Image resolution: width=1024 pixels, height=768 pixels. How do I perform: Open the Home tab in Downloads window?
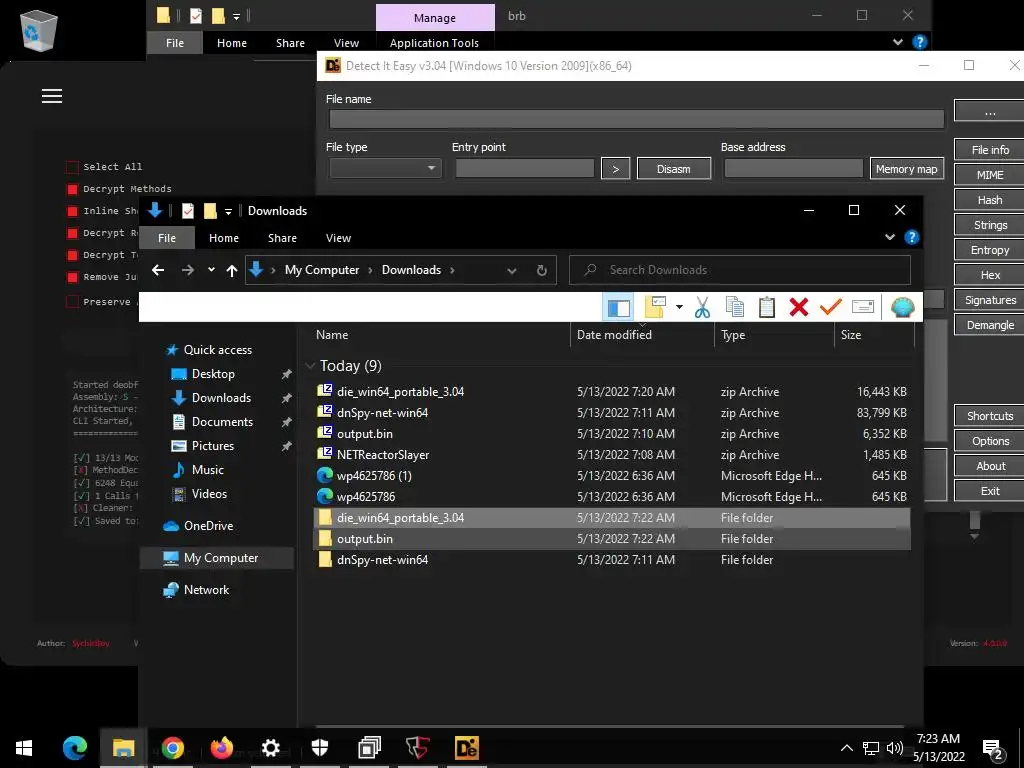pyautogui.click(x=224, y=238)
